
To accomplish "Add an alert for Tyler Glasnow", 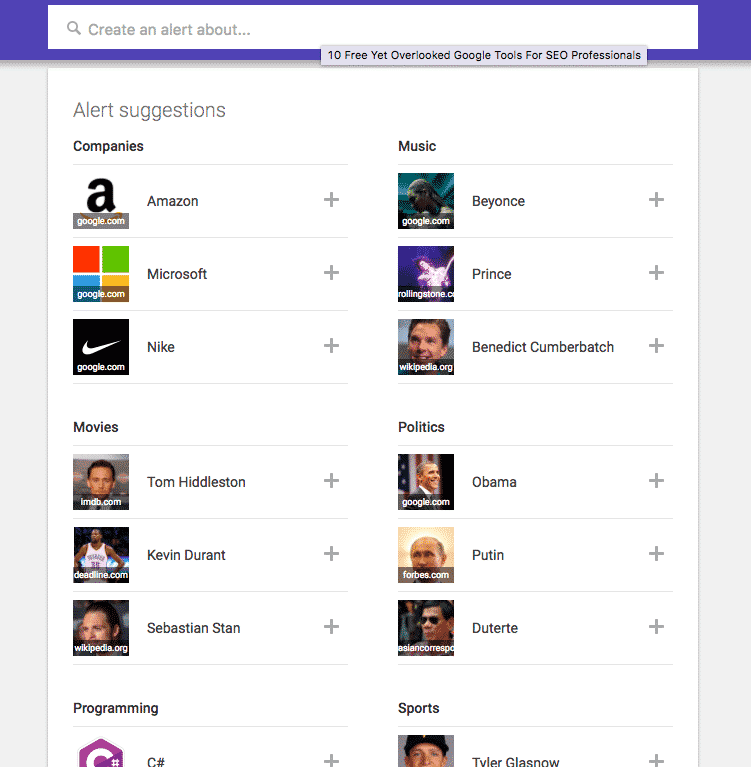I will point(656,760).
